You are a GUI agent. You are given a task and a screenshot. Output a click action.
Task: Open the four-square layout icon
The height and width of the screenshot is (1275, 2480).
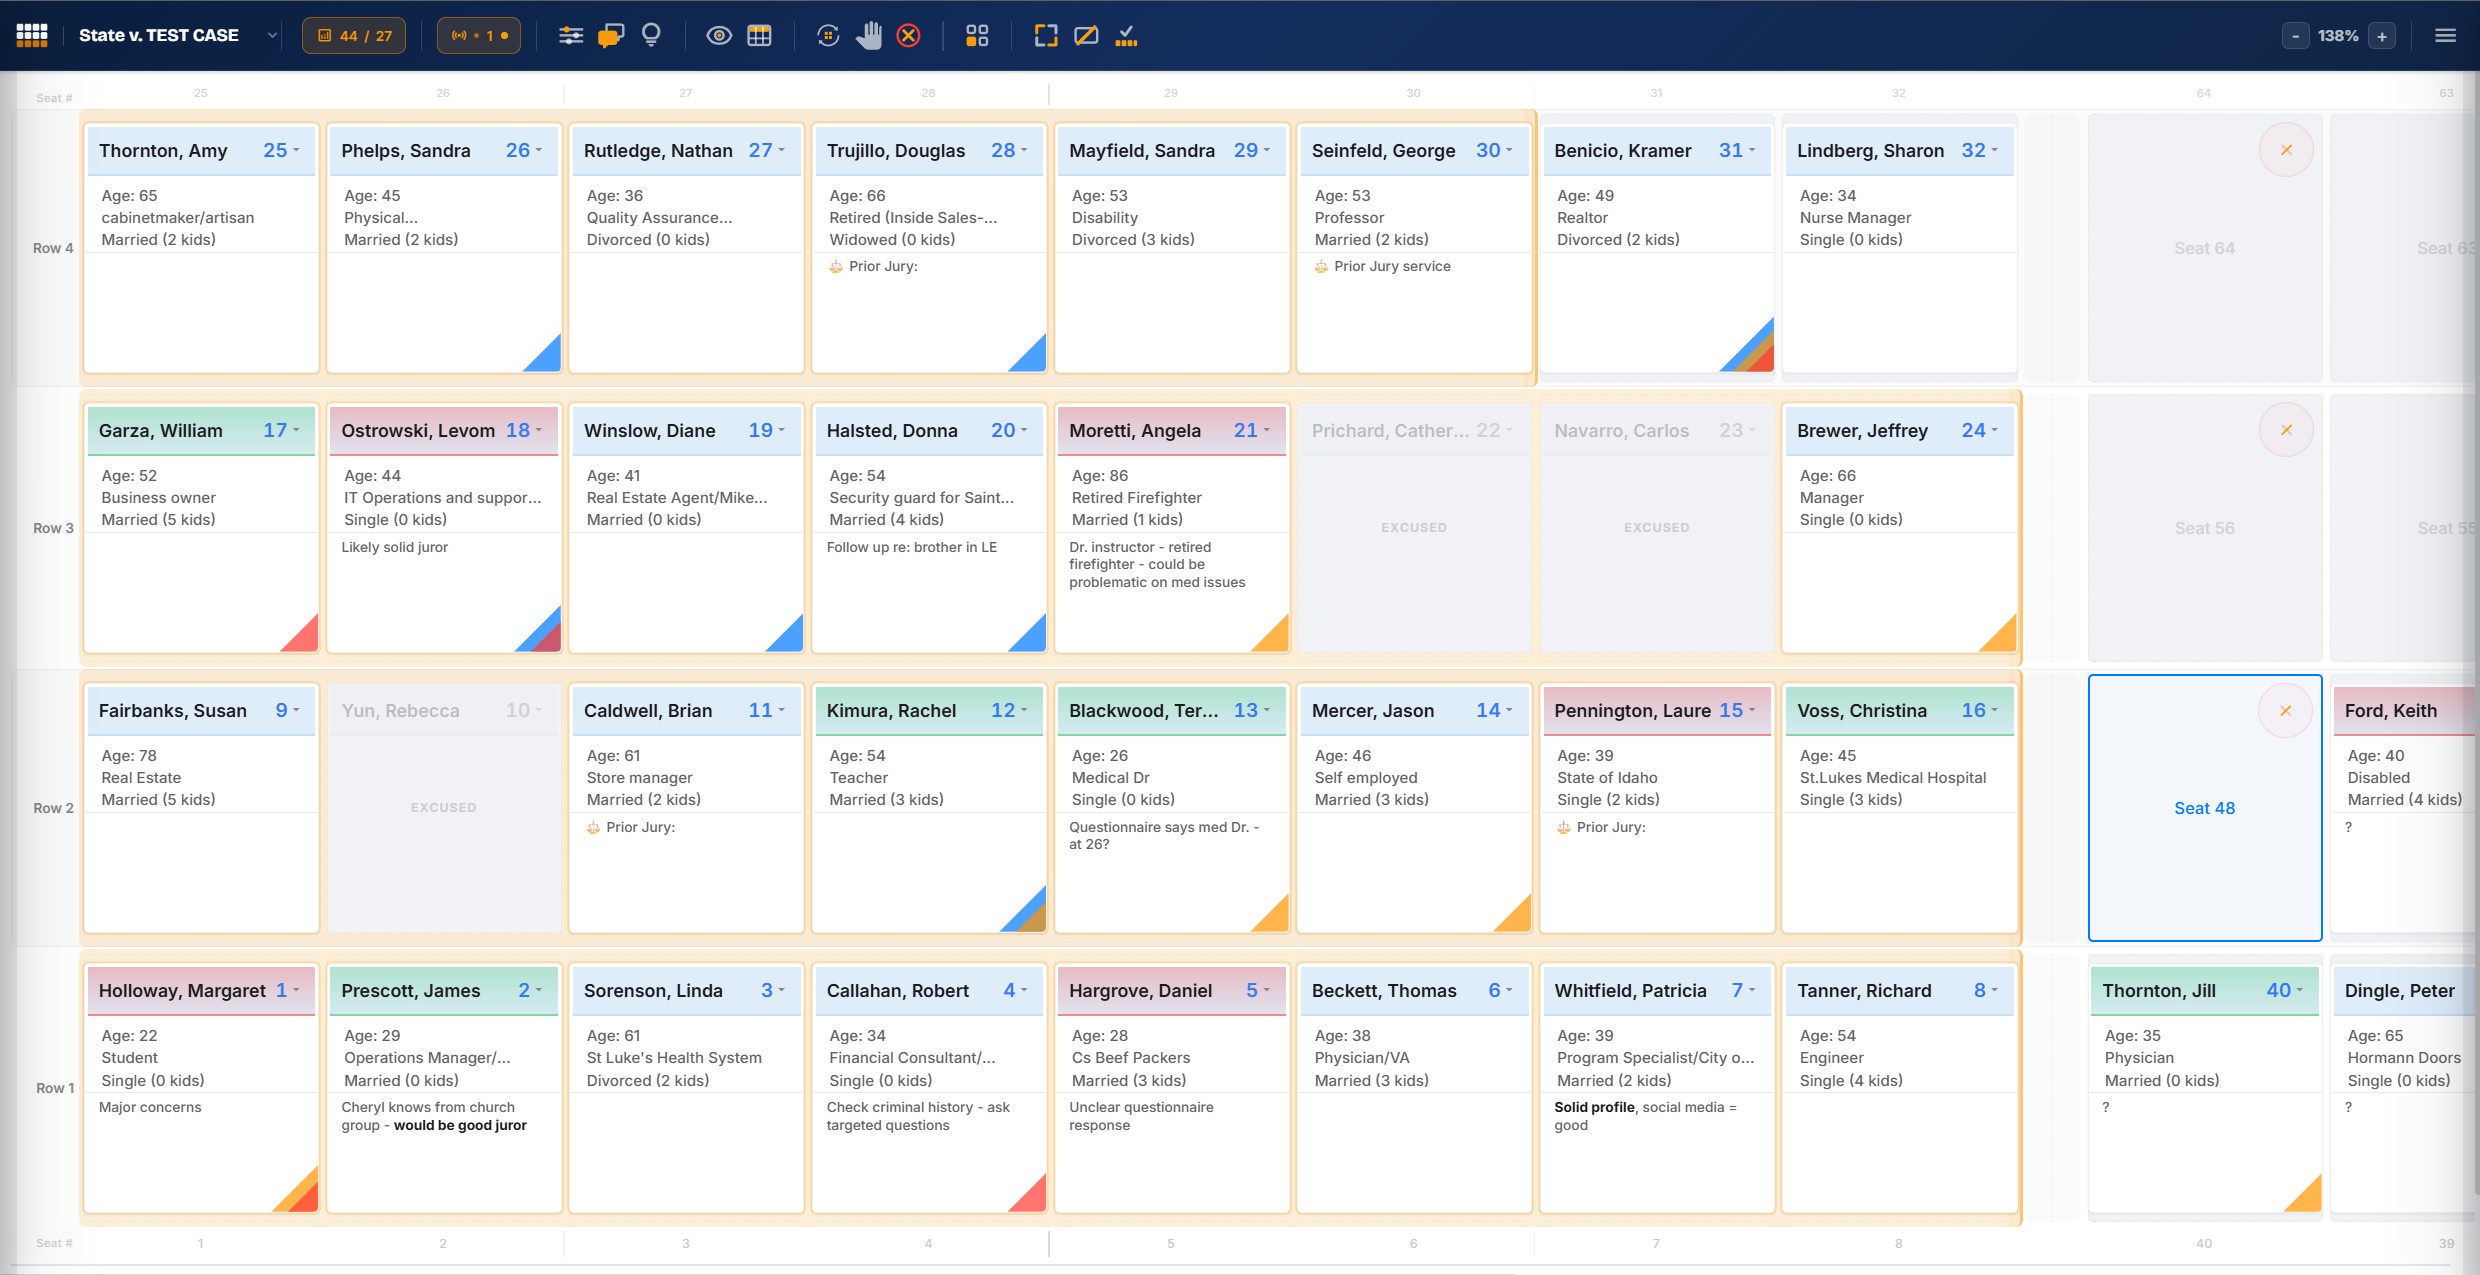pyautogui.click(x=977, y=36)
